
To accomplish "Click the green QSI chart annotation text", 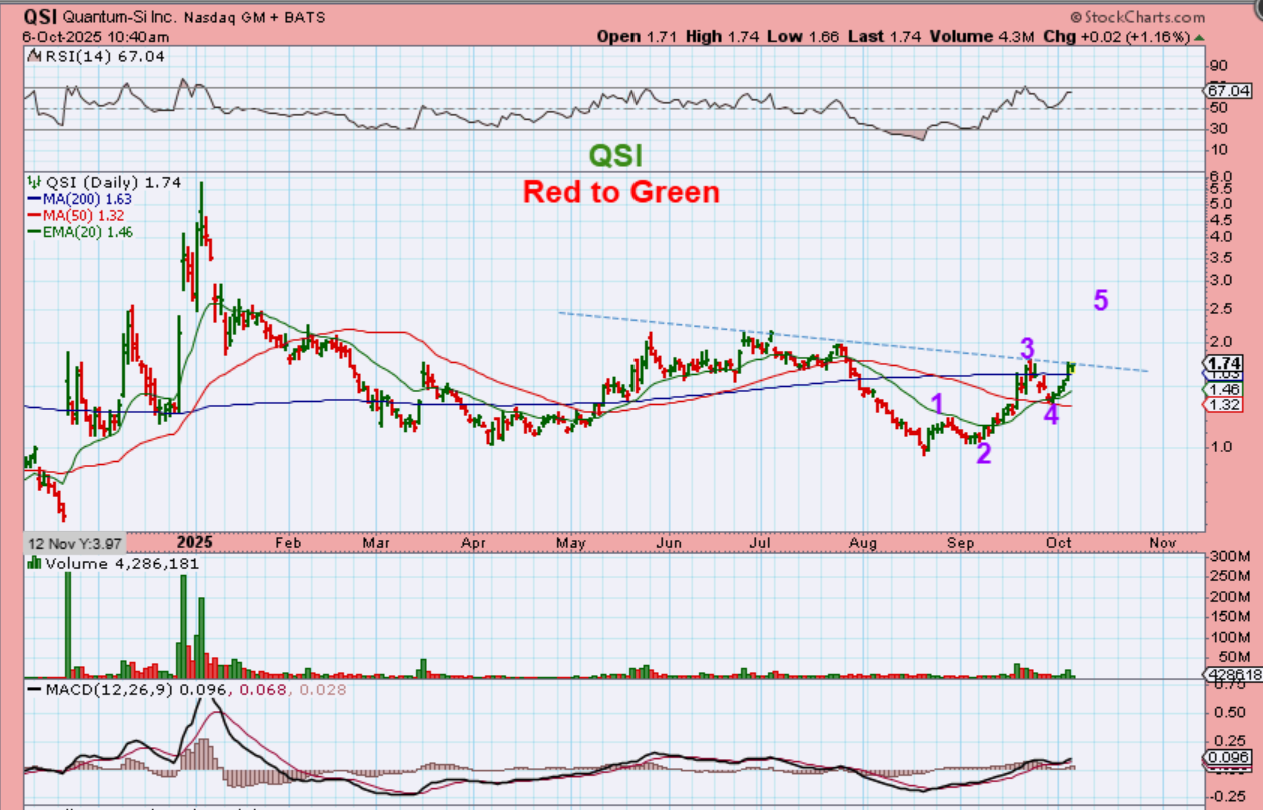I will [615, 155].
